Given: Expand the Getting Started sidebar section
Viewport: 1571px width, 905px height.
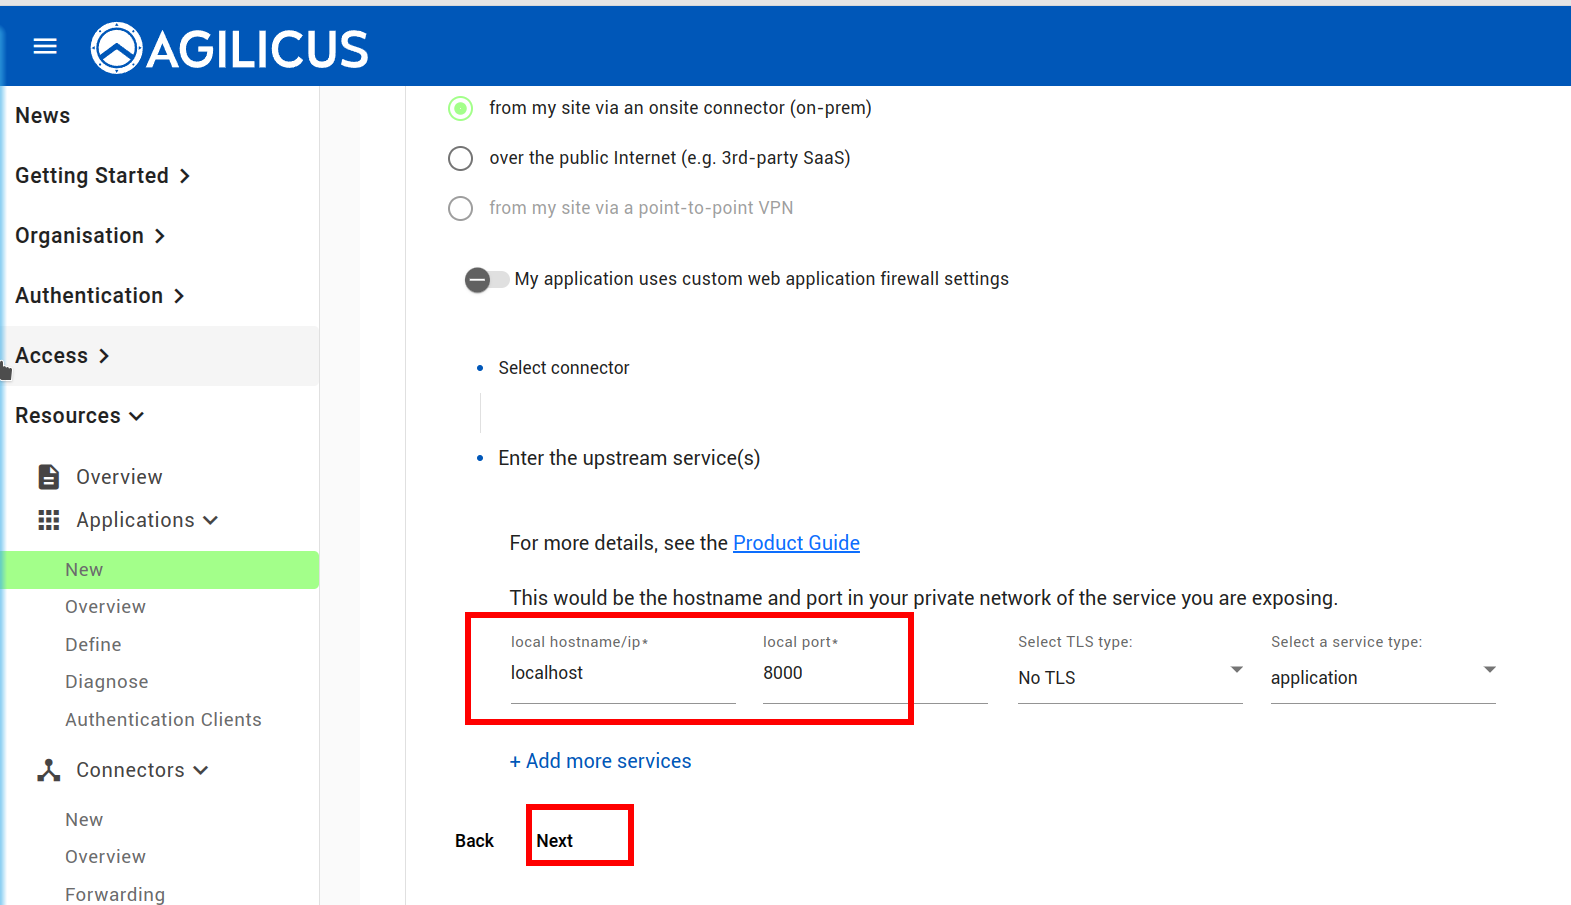Looking at the screenshot, I should (x=102, y=176).
